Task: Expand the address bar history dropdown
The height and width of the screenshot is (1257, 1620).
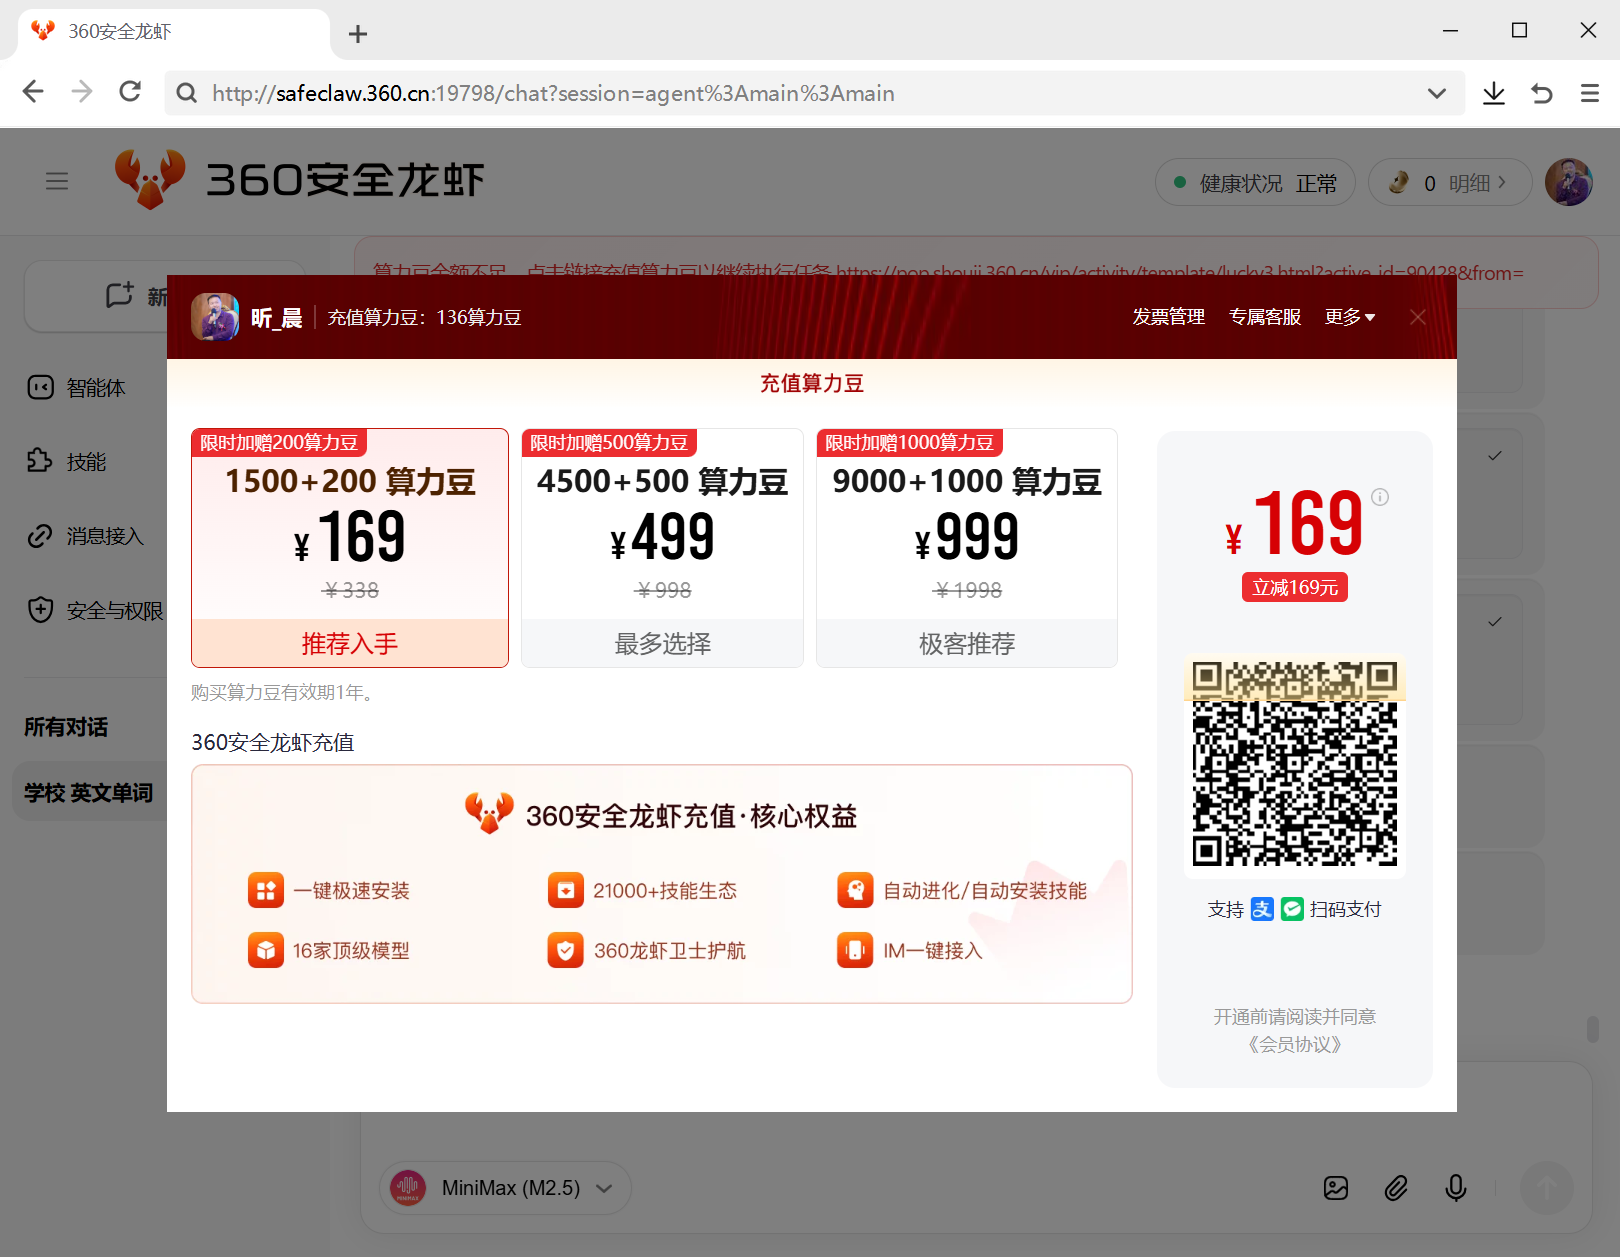Action: pyautogui.click(x=1437, y=93)
